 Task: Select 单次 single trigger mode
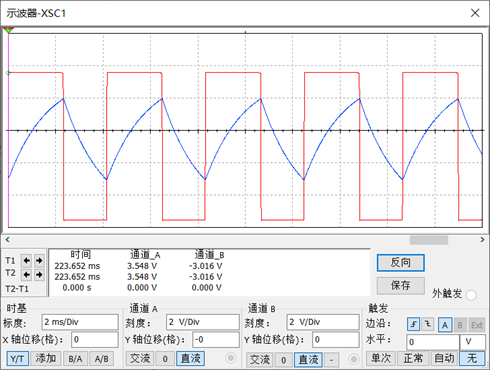coord(381,358)
